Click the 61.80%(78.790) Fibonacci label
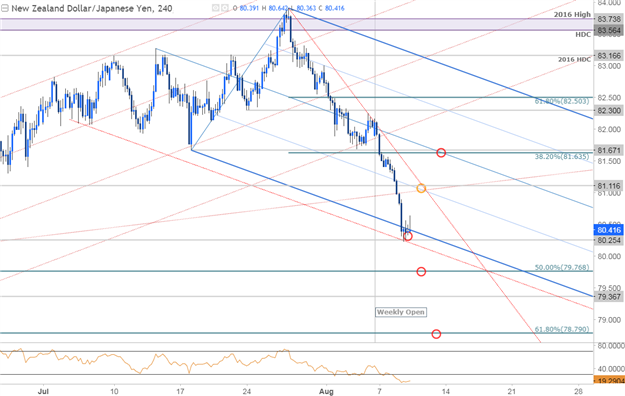The width and height of the screenshot is (625, 396). click(x=562, y=329)
